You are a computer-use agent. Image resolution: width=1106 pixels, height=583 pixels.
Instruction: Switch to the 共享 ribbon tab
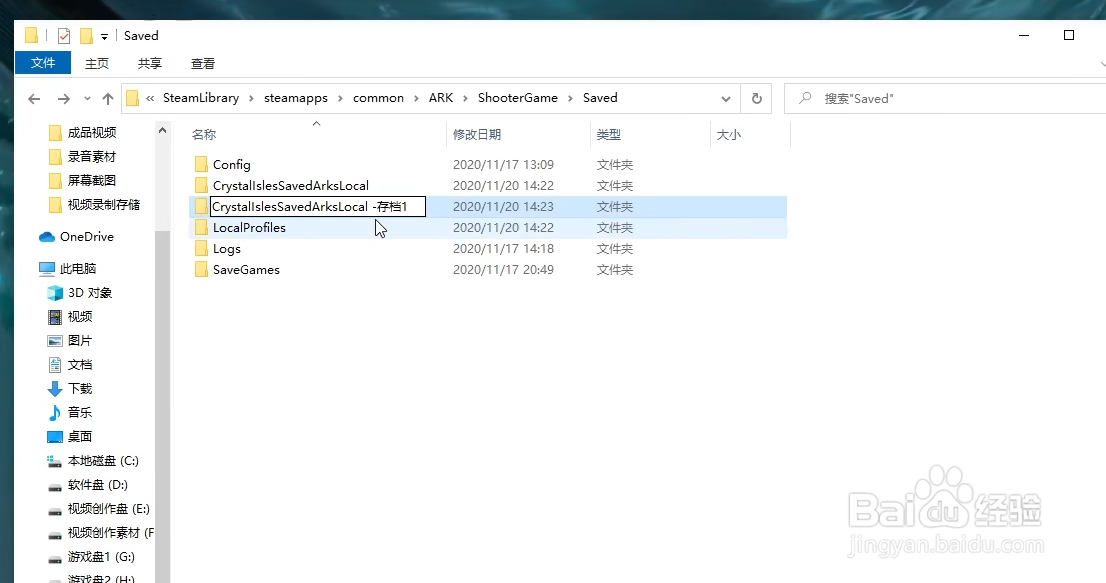150,63
